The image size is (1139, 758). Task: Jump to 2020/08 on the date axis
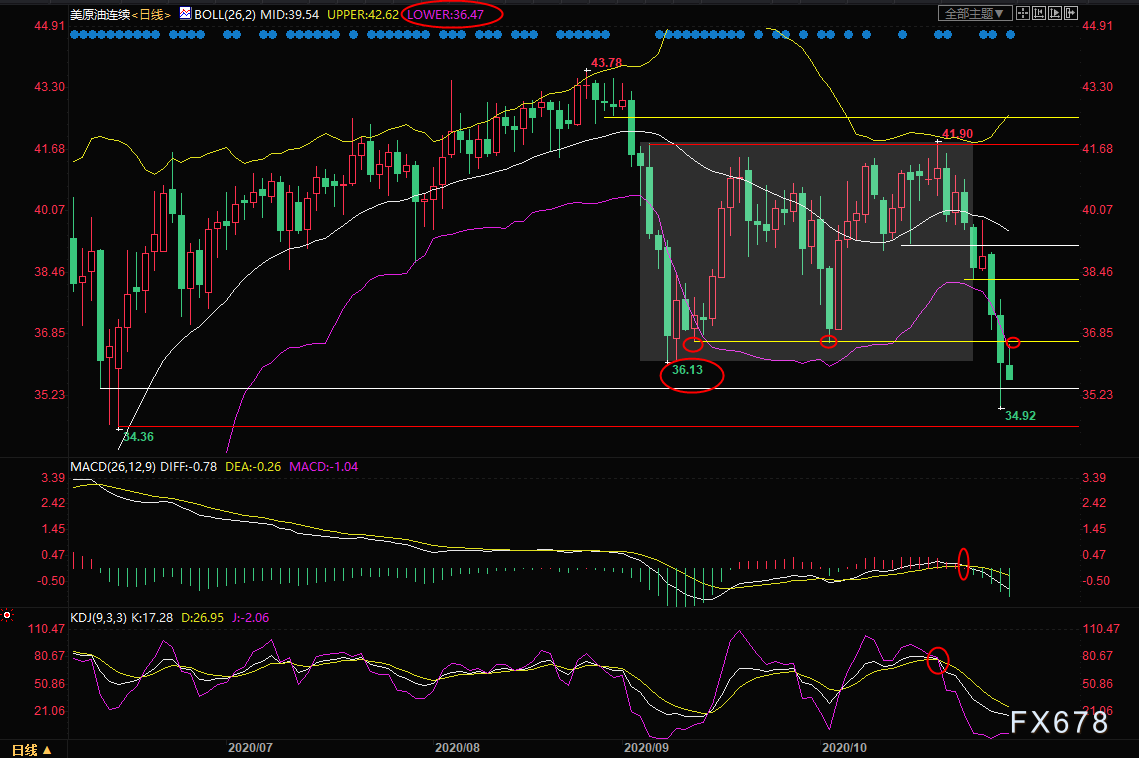click(x=457, y=747)
